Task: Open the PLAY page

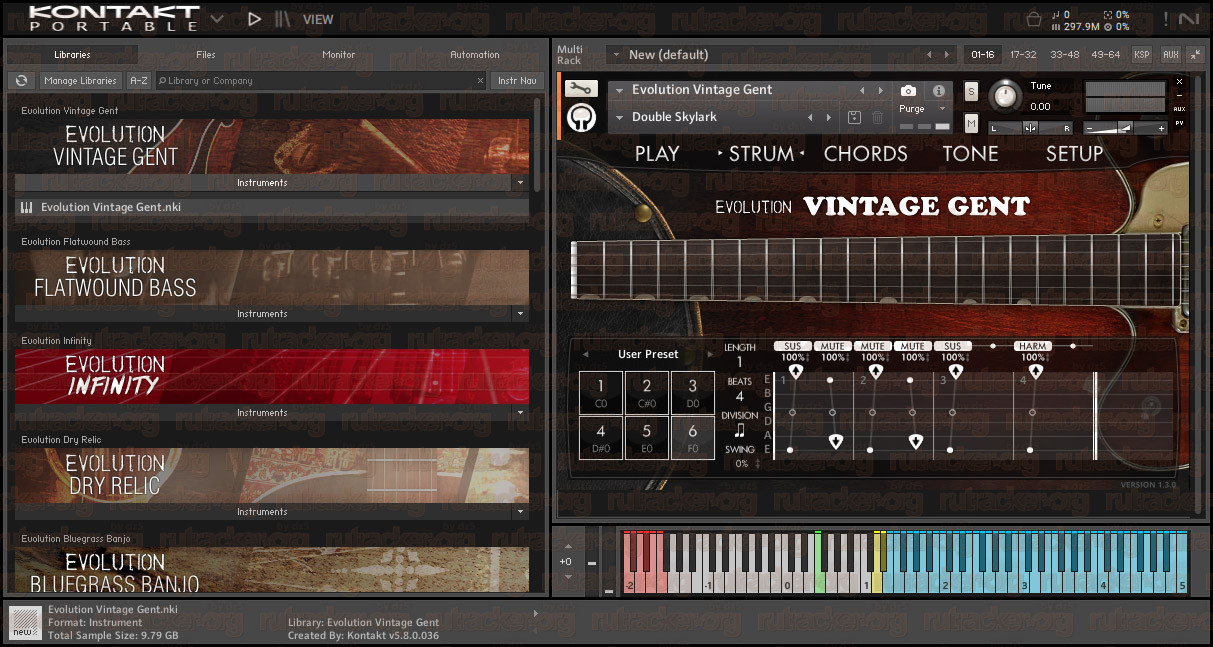Action: 657,154
